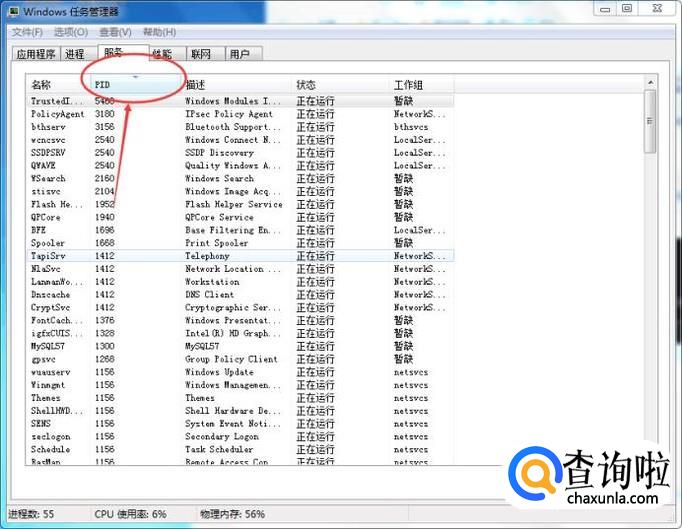Minimize the Task Manager window

point(605,9)
